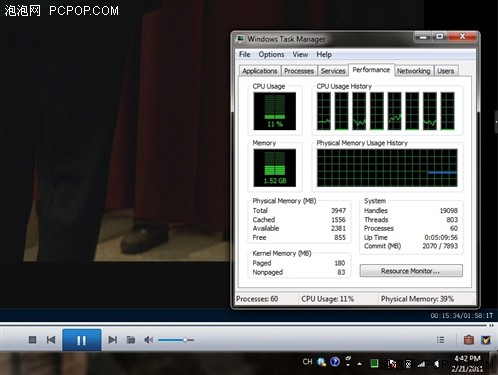Open the View menu
Image resolution: width=498 pixels, height=375 pixels.
(x=300, y=54)
